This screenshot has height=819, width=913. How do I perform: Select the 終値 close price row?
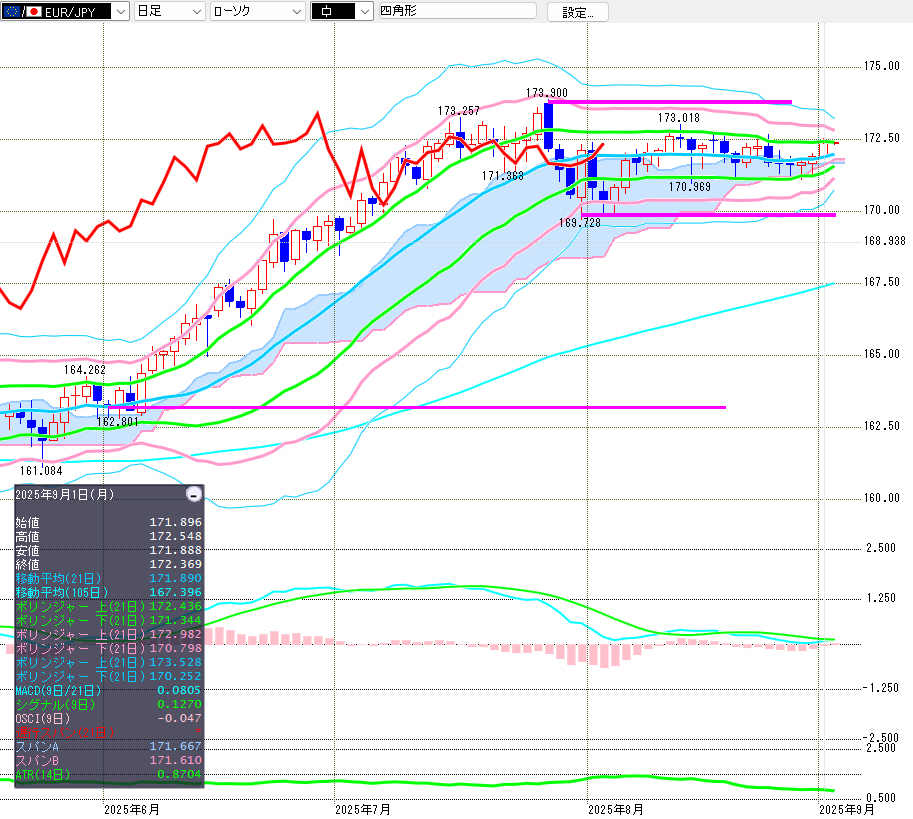109,564
